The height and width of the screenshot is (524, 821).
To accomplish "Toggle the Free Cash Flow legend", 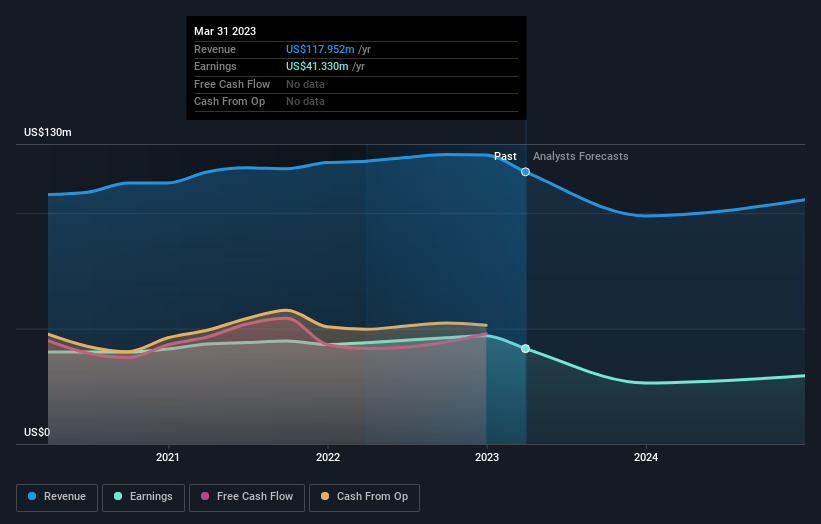I will pos(247,497).
